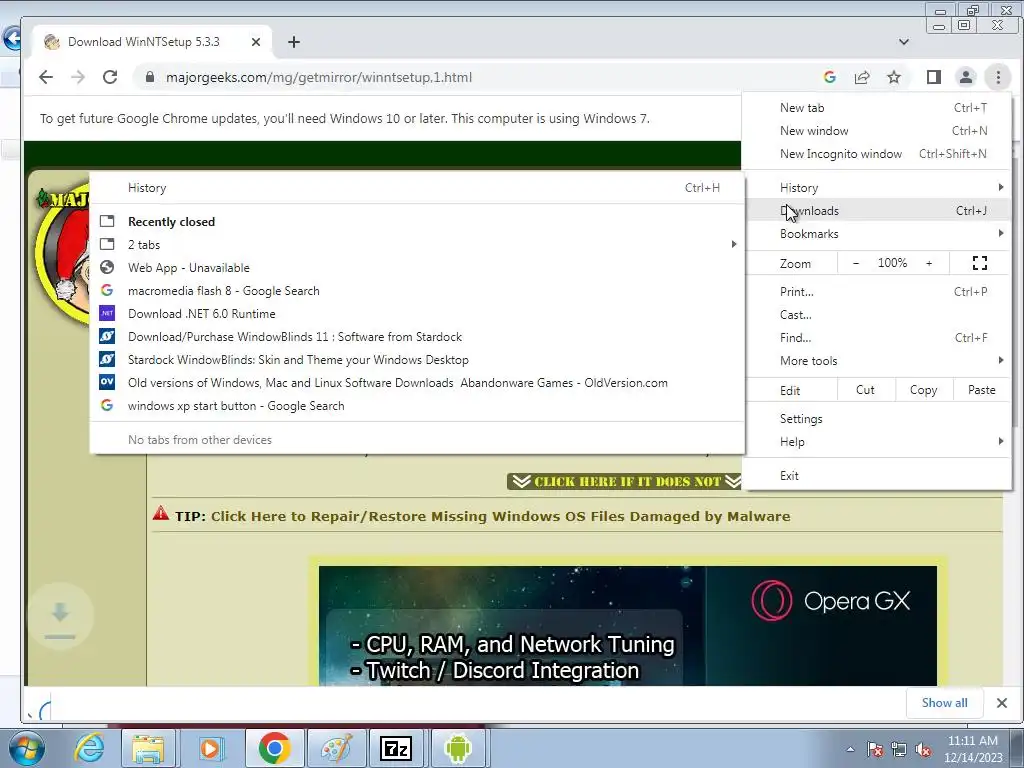Close the downloads bar with X
1024x768 pixels.
1002,703
